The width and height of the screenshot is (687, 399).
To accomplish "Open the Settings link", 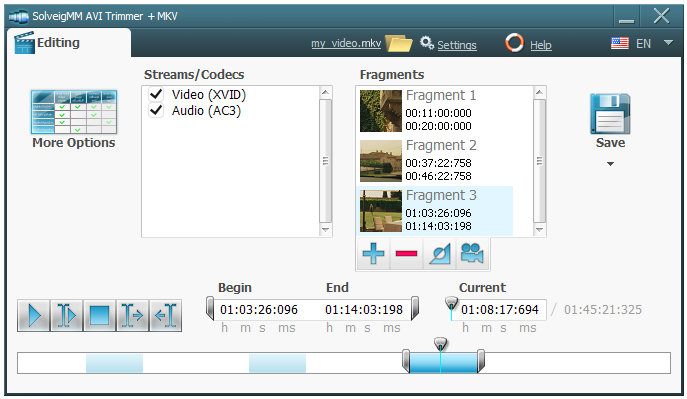I will pos(457,45).
